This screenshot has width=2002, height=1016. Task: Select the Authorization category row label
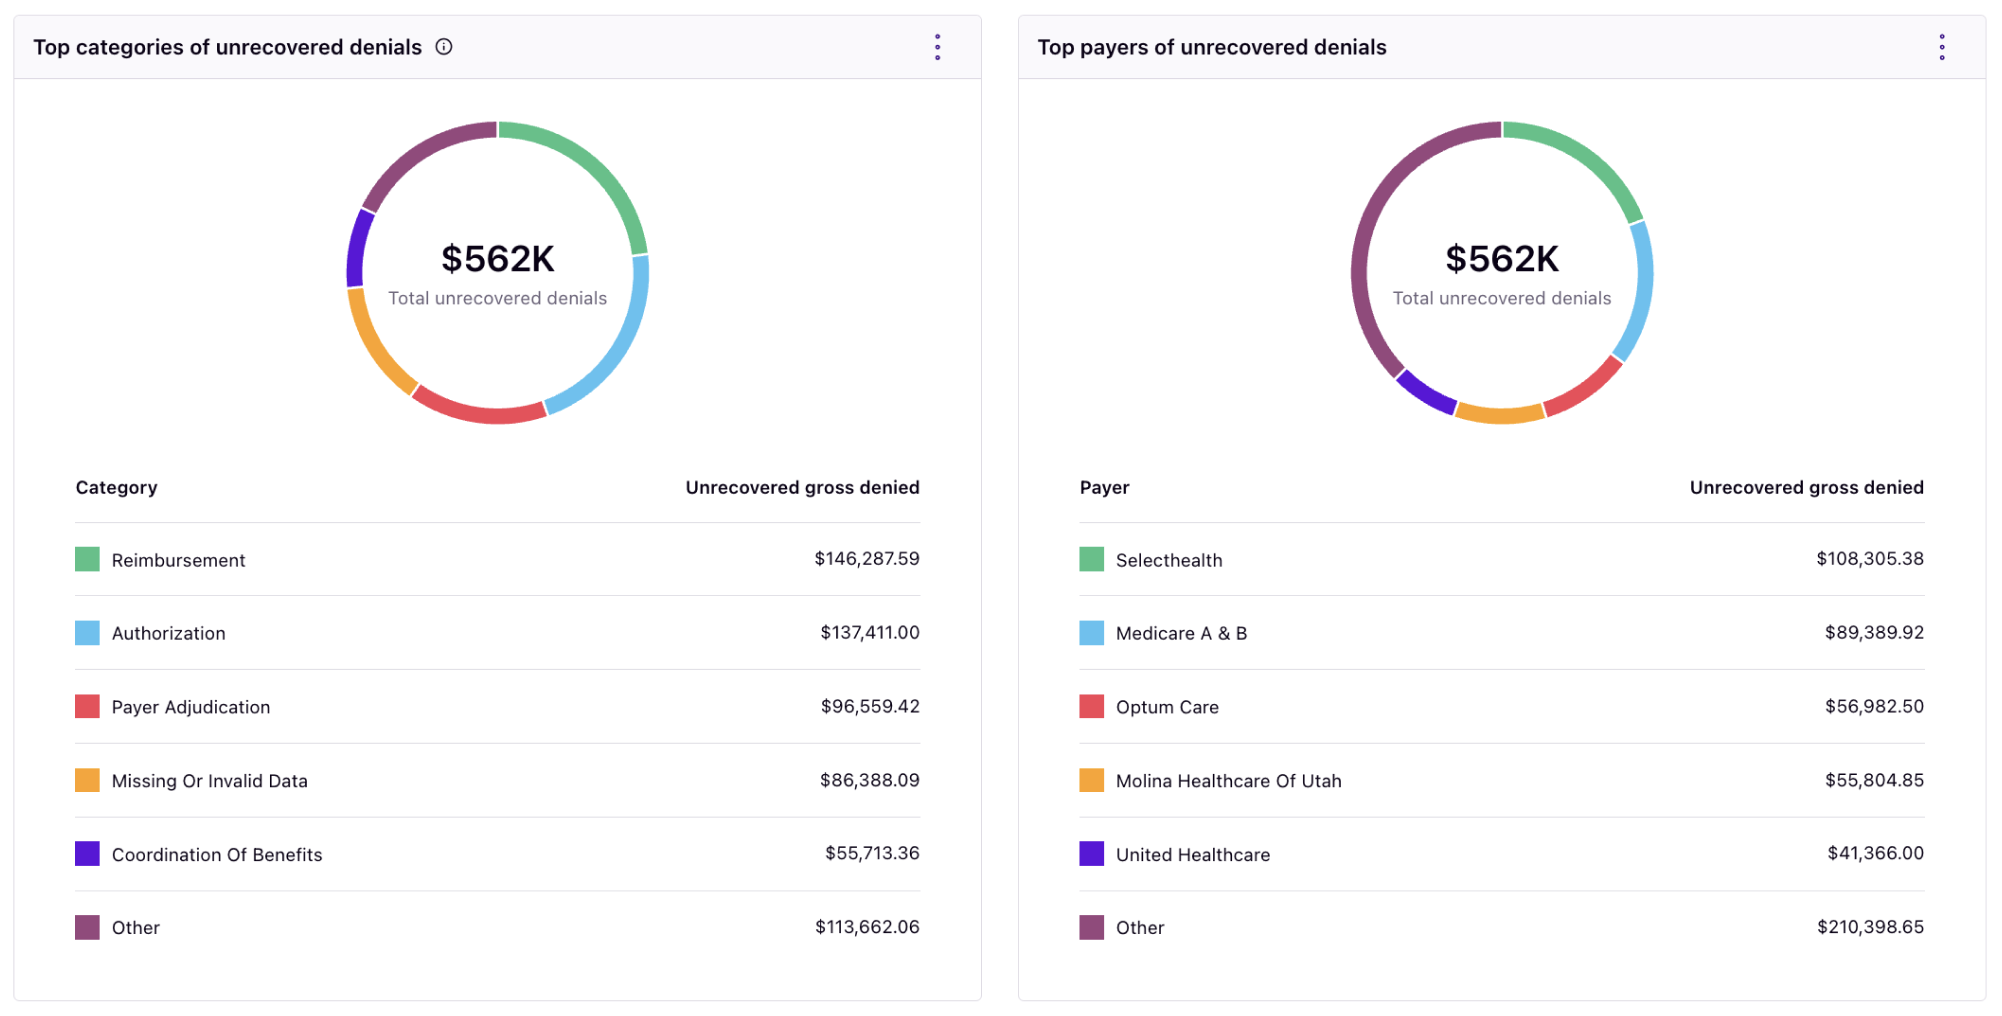tap(168, 633)
